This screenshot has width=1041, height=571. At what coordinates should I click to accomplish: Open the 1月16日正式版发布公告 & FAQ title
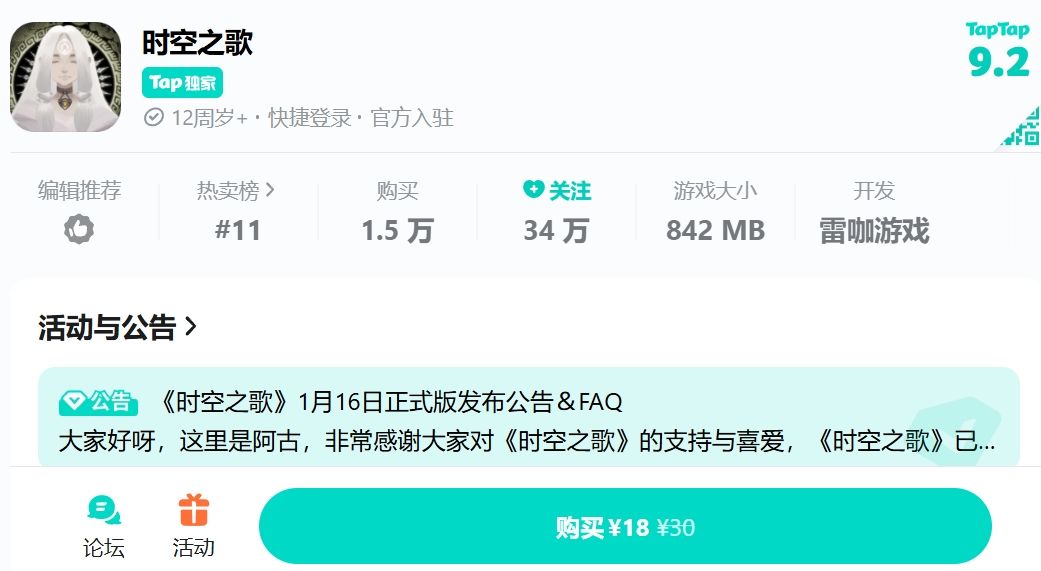[390, 402]
